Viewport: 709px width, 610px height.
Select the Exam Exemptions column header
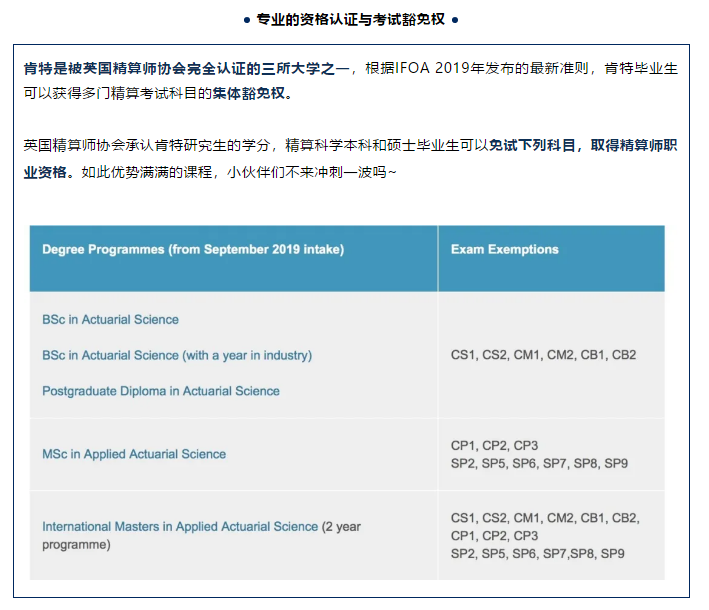pos(505,250)
